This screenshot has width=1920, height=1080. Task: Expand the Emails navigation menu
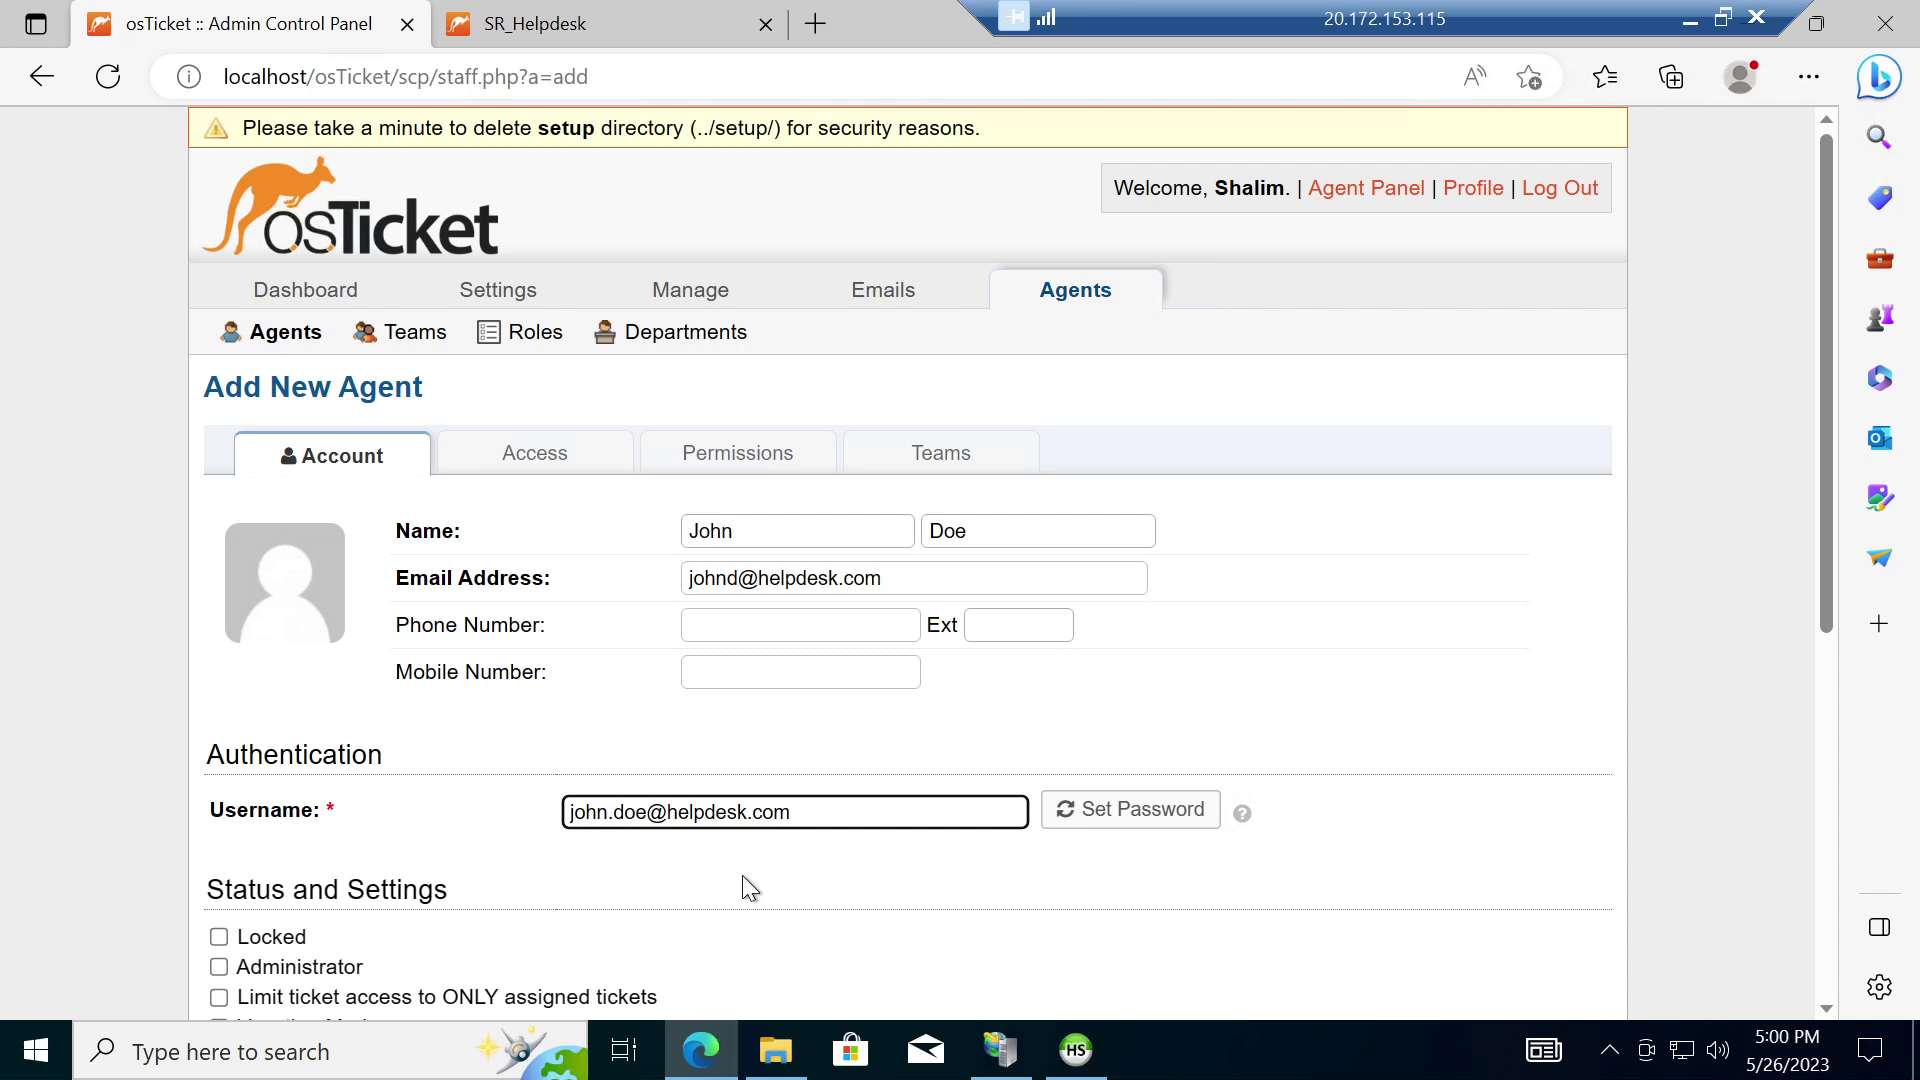(x=882, y=289)
